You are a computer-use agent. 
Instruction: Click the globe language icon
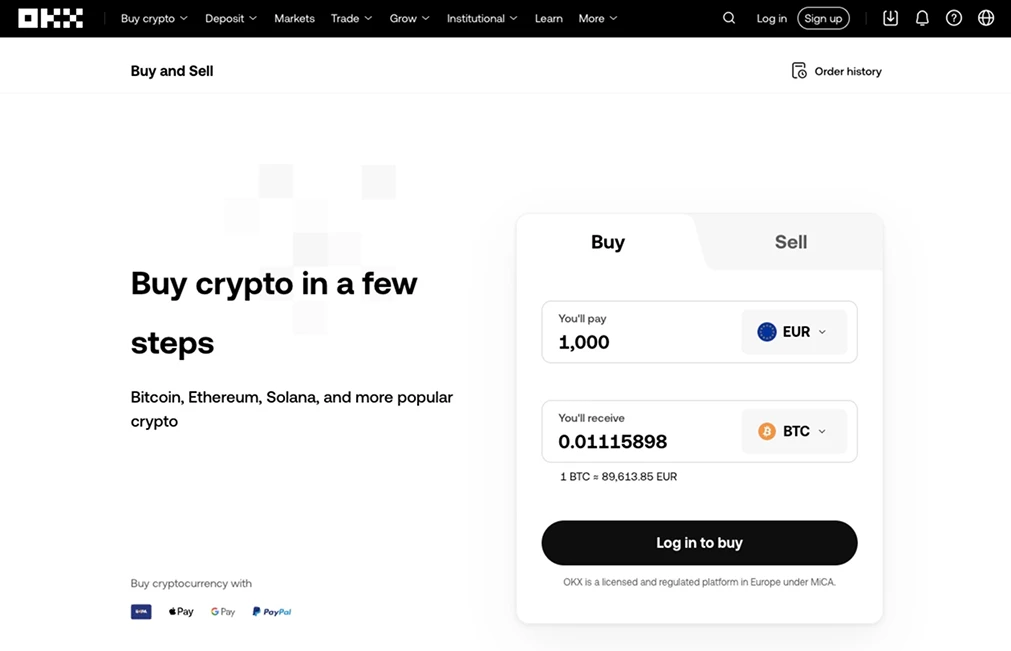986,18
